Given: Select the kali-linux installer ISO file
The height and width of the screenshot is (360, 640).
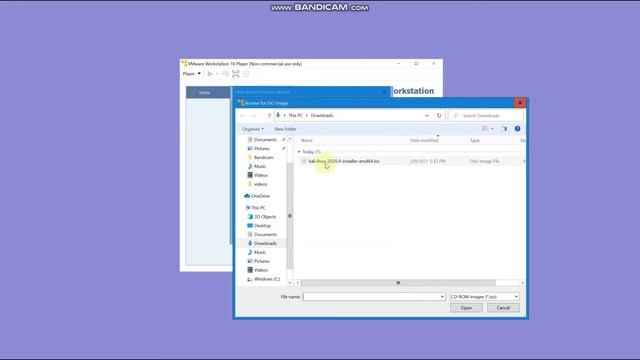Looking at the screenshot, I should [x=344, y=161].
